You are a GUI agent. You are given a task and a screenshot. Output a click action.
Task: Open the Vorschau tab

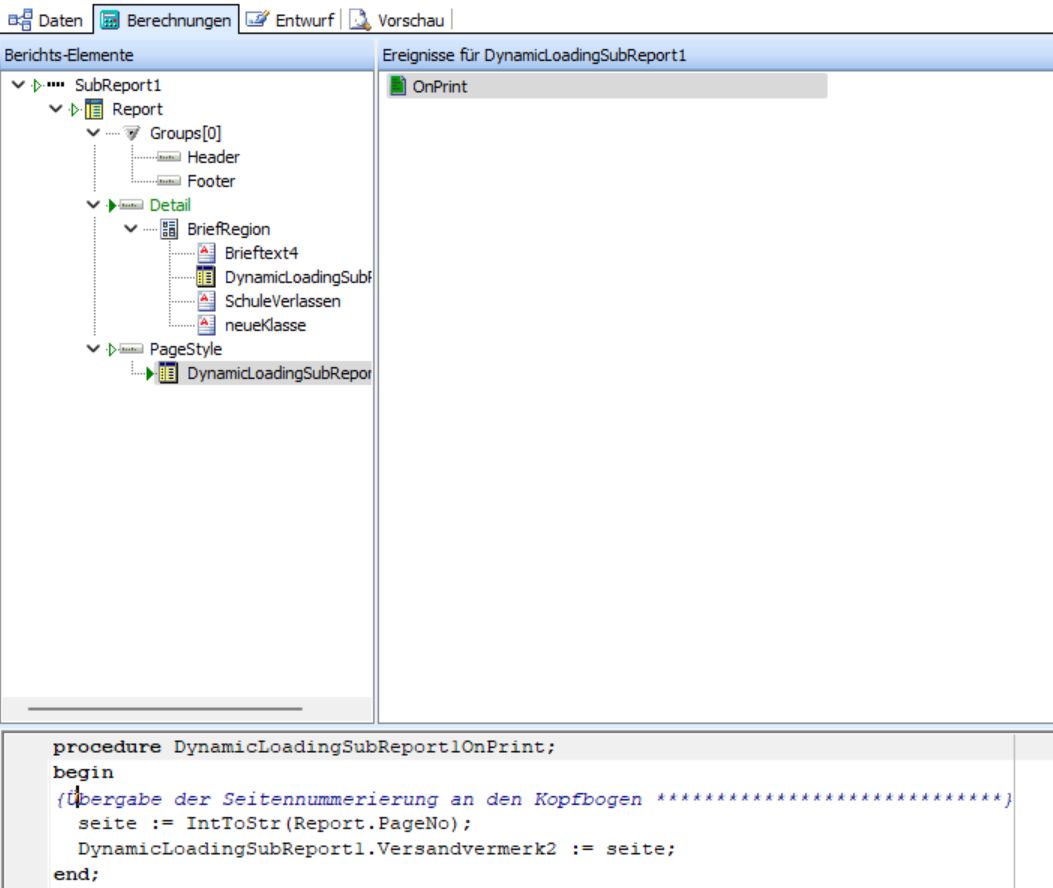tap(397, 20)
